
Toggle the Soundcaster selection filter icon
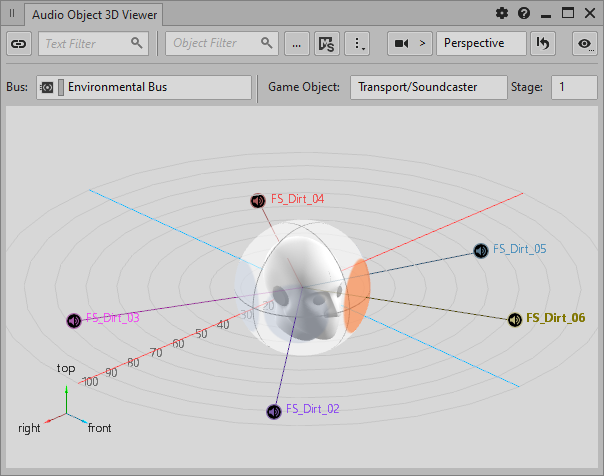tap(326, 43)
